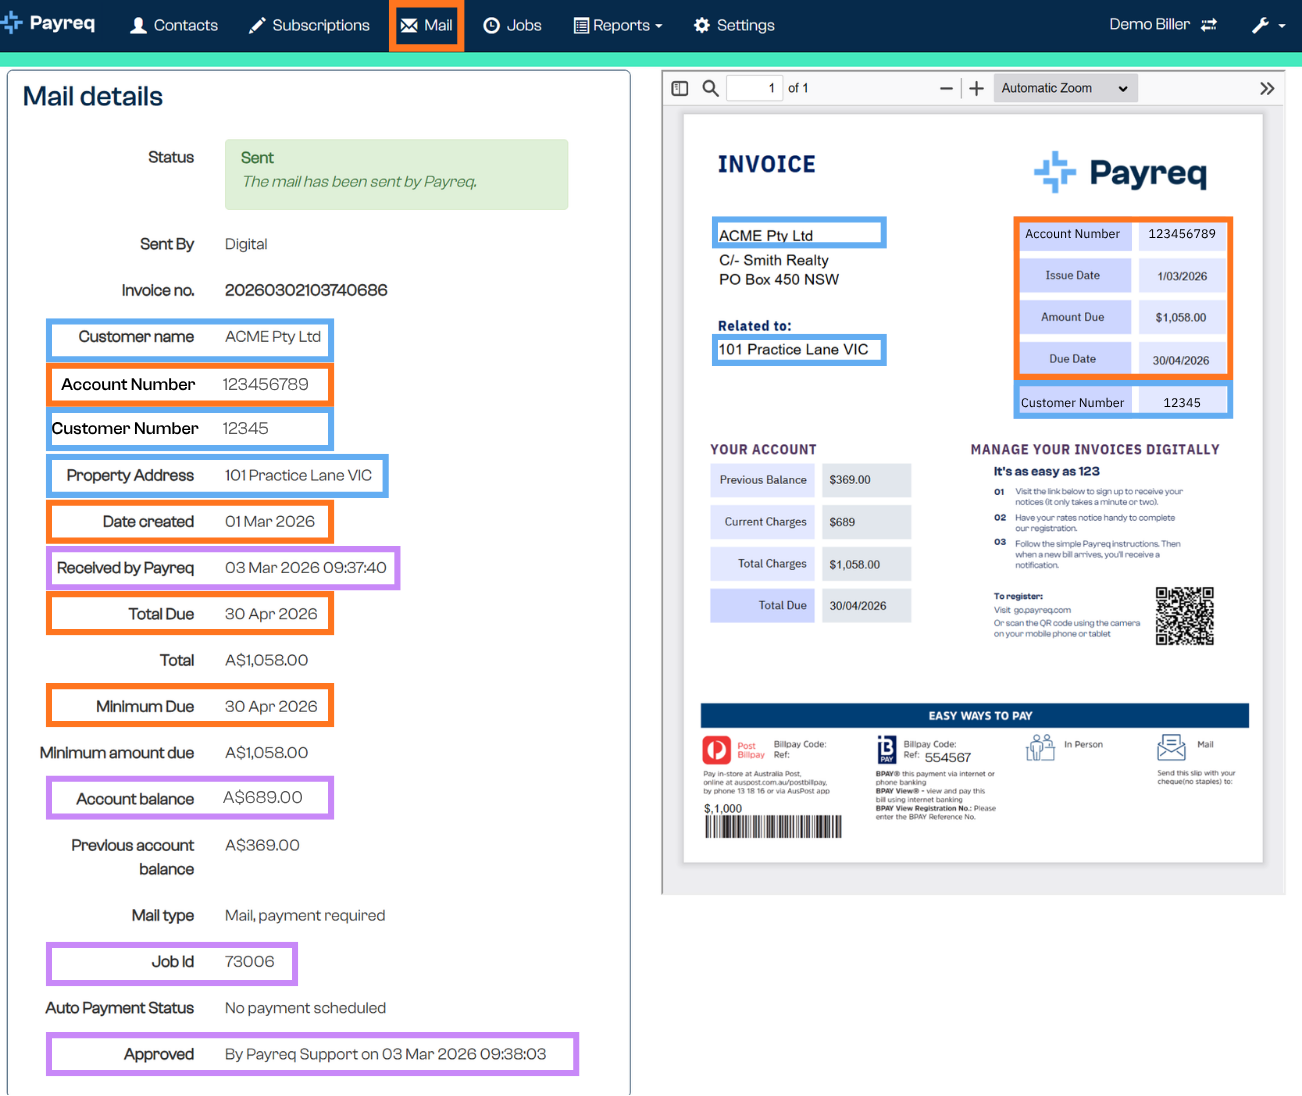Click the Payreq logo in navbar
Image resolution: width=1302 pixels, height=1096 pixels.
[x=48, y=23]
